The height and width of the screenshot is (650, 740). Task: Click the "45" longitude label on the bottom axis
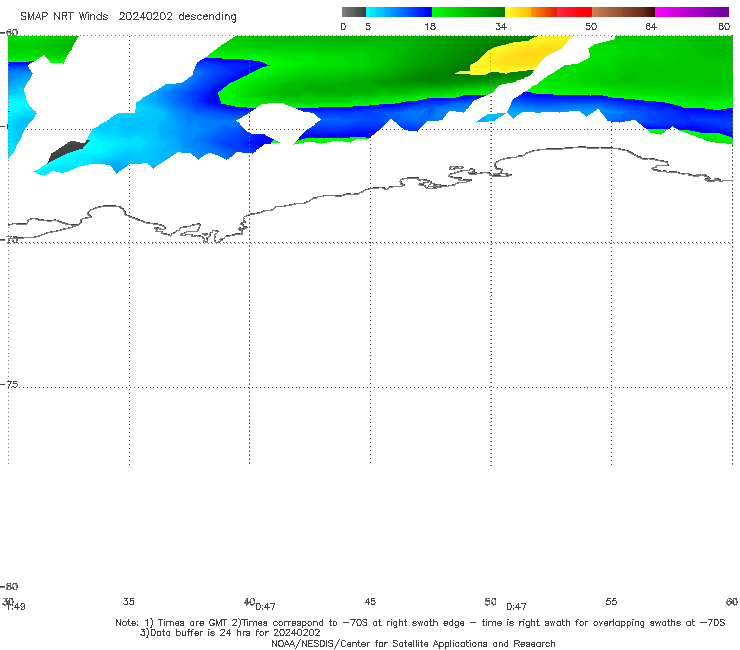(x=370, y=601)
